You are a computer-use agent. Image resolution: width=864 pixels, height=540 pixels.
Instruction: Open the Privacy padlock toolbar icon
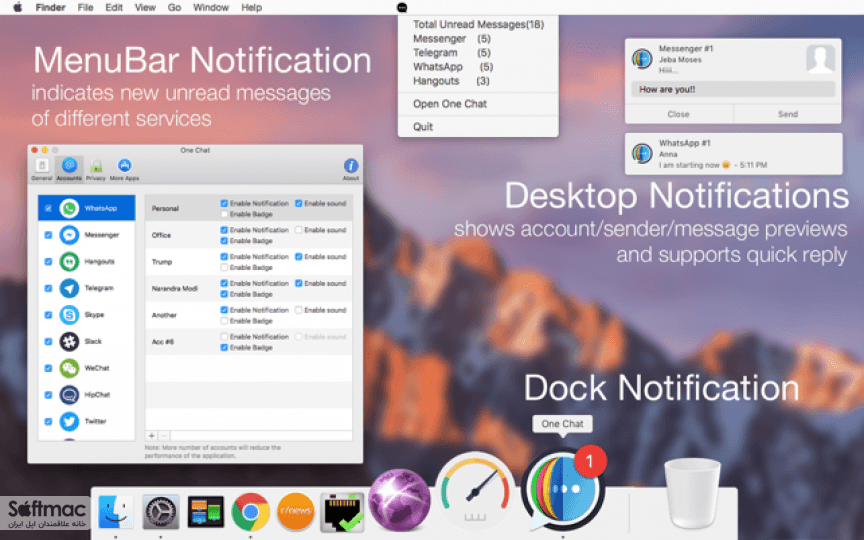point(96,166)
